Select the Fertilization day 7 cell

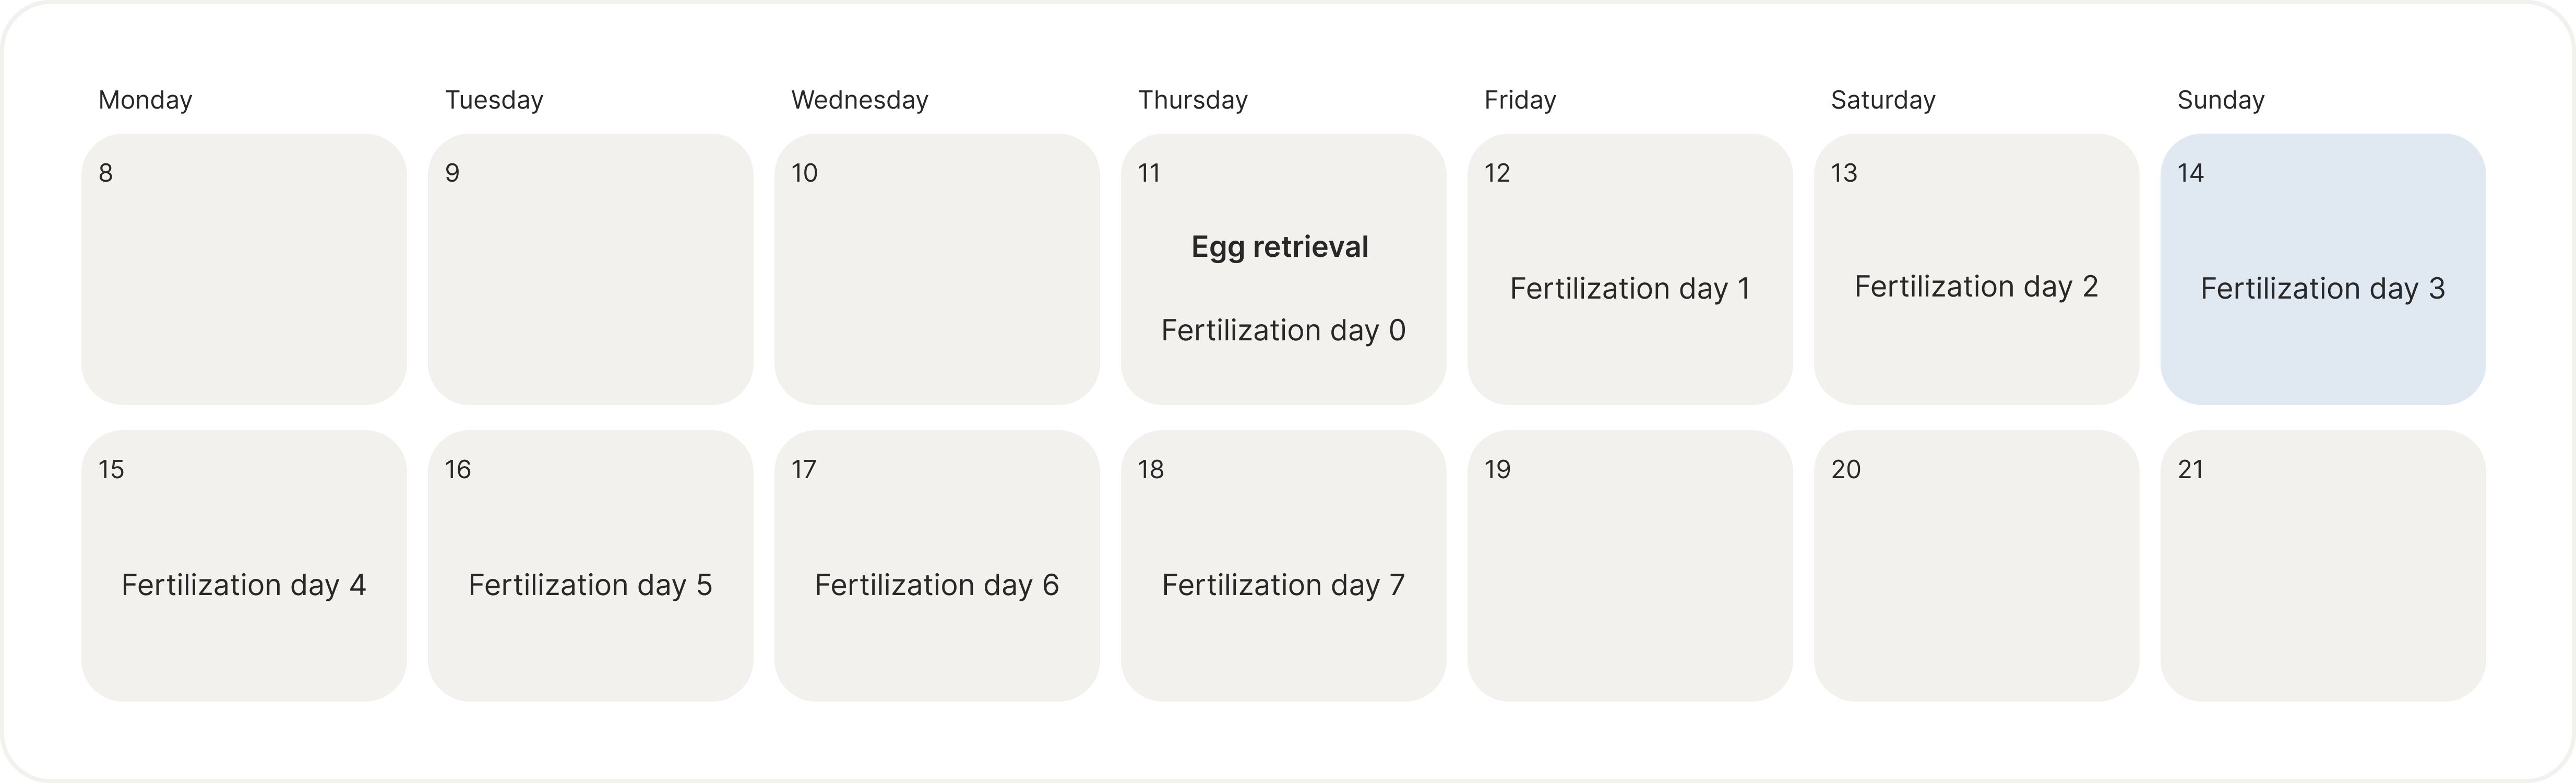[1283, 565]
